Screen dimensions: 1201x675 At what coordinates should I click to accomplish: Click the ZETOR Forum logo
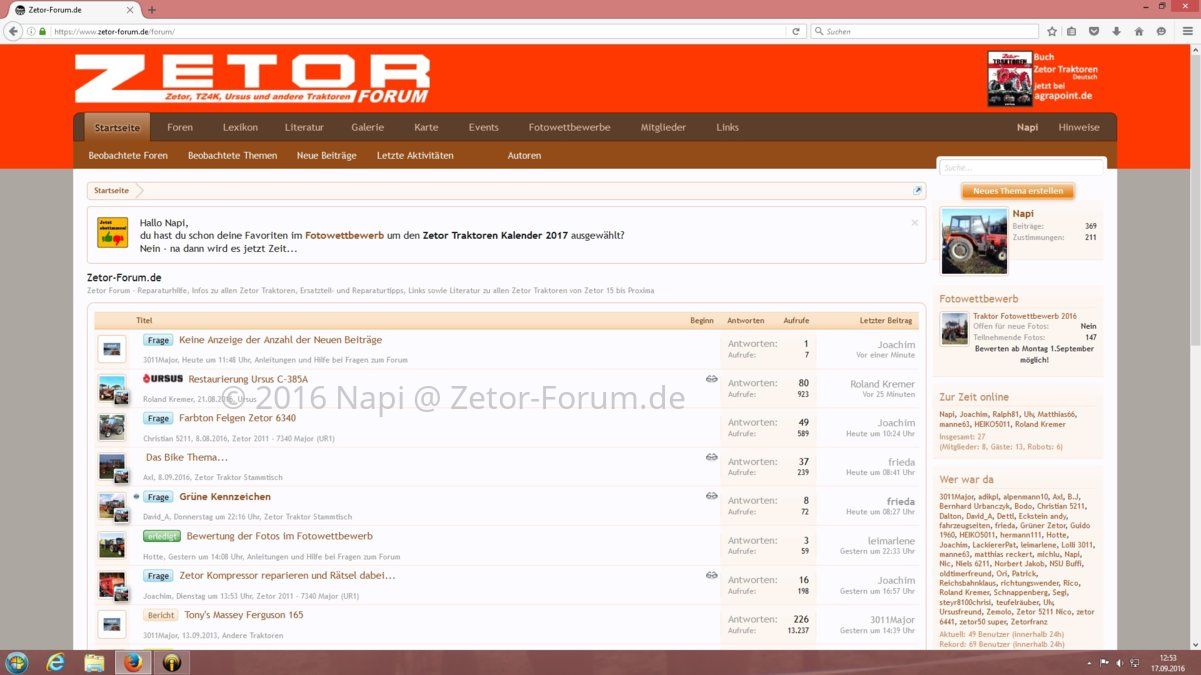pyautogui.click(x=252, y=78)
